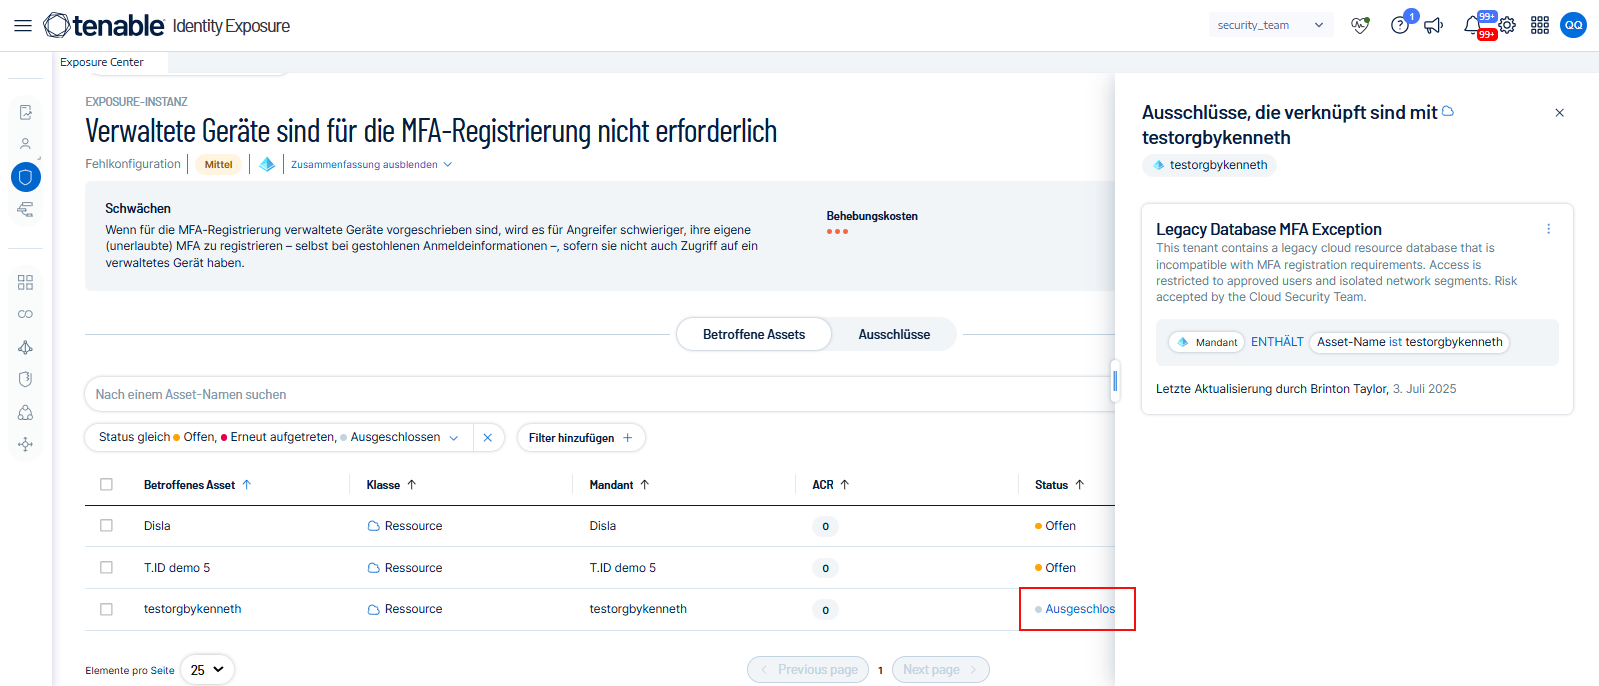Open the Elemente pro Seite dropdown

pyautogui.click(x=207, y=670)
